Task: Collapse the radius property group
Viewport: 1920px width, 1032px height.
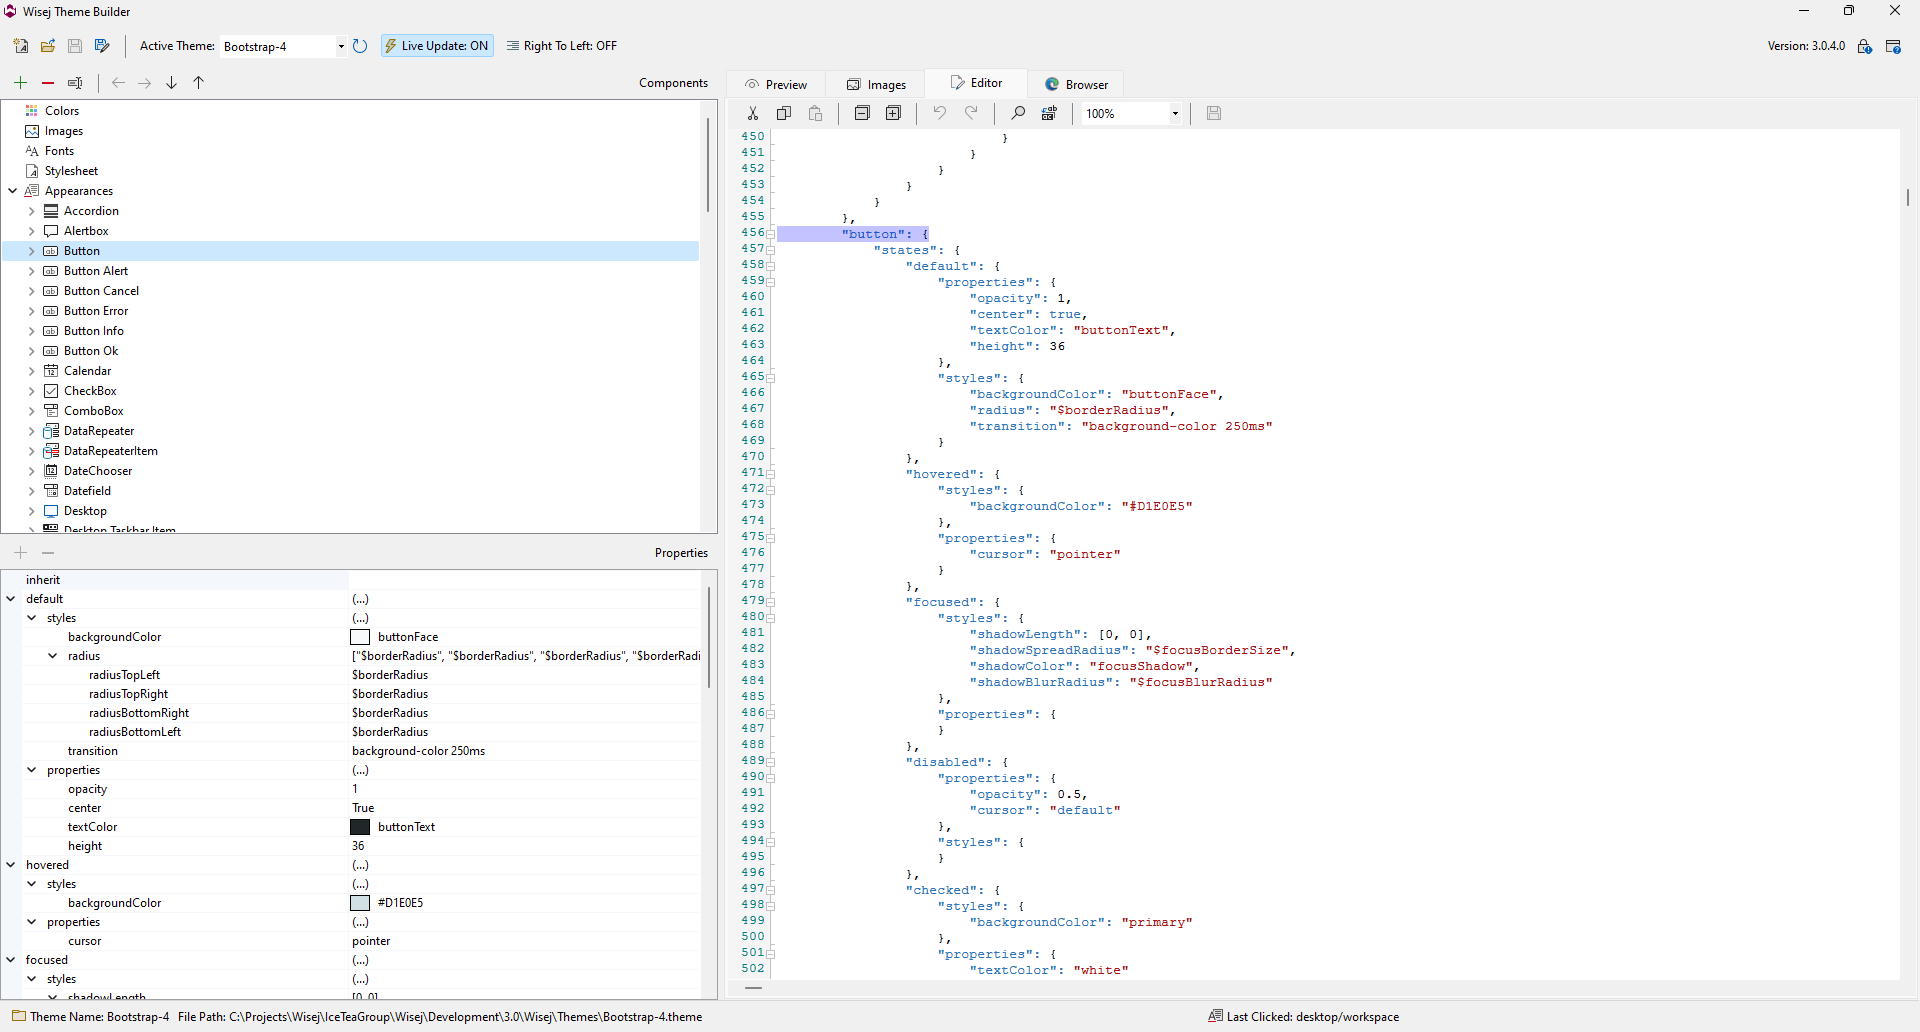Action: coord(53,656)
